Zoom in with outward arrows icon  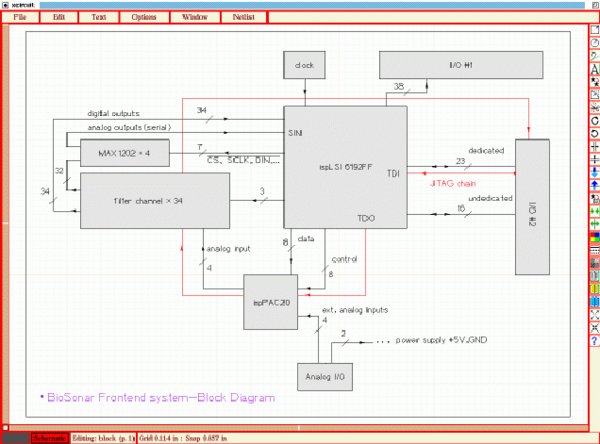(x=595, y=315)
